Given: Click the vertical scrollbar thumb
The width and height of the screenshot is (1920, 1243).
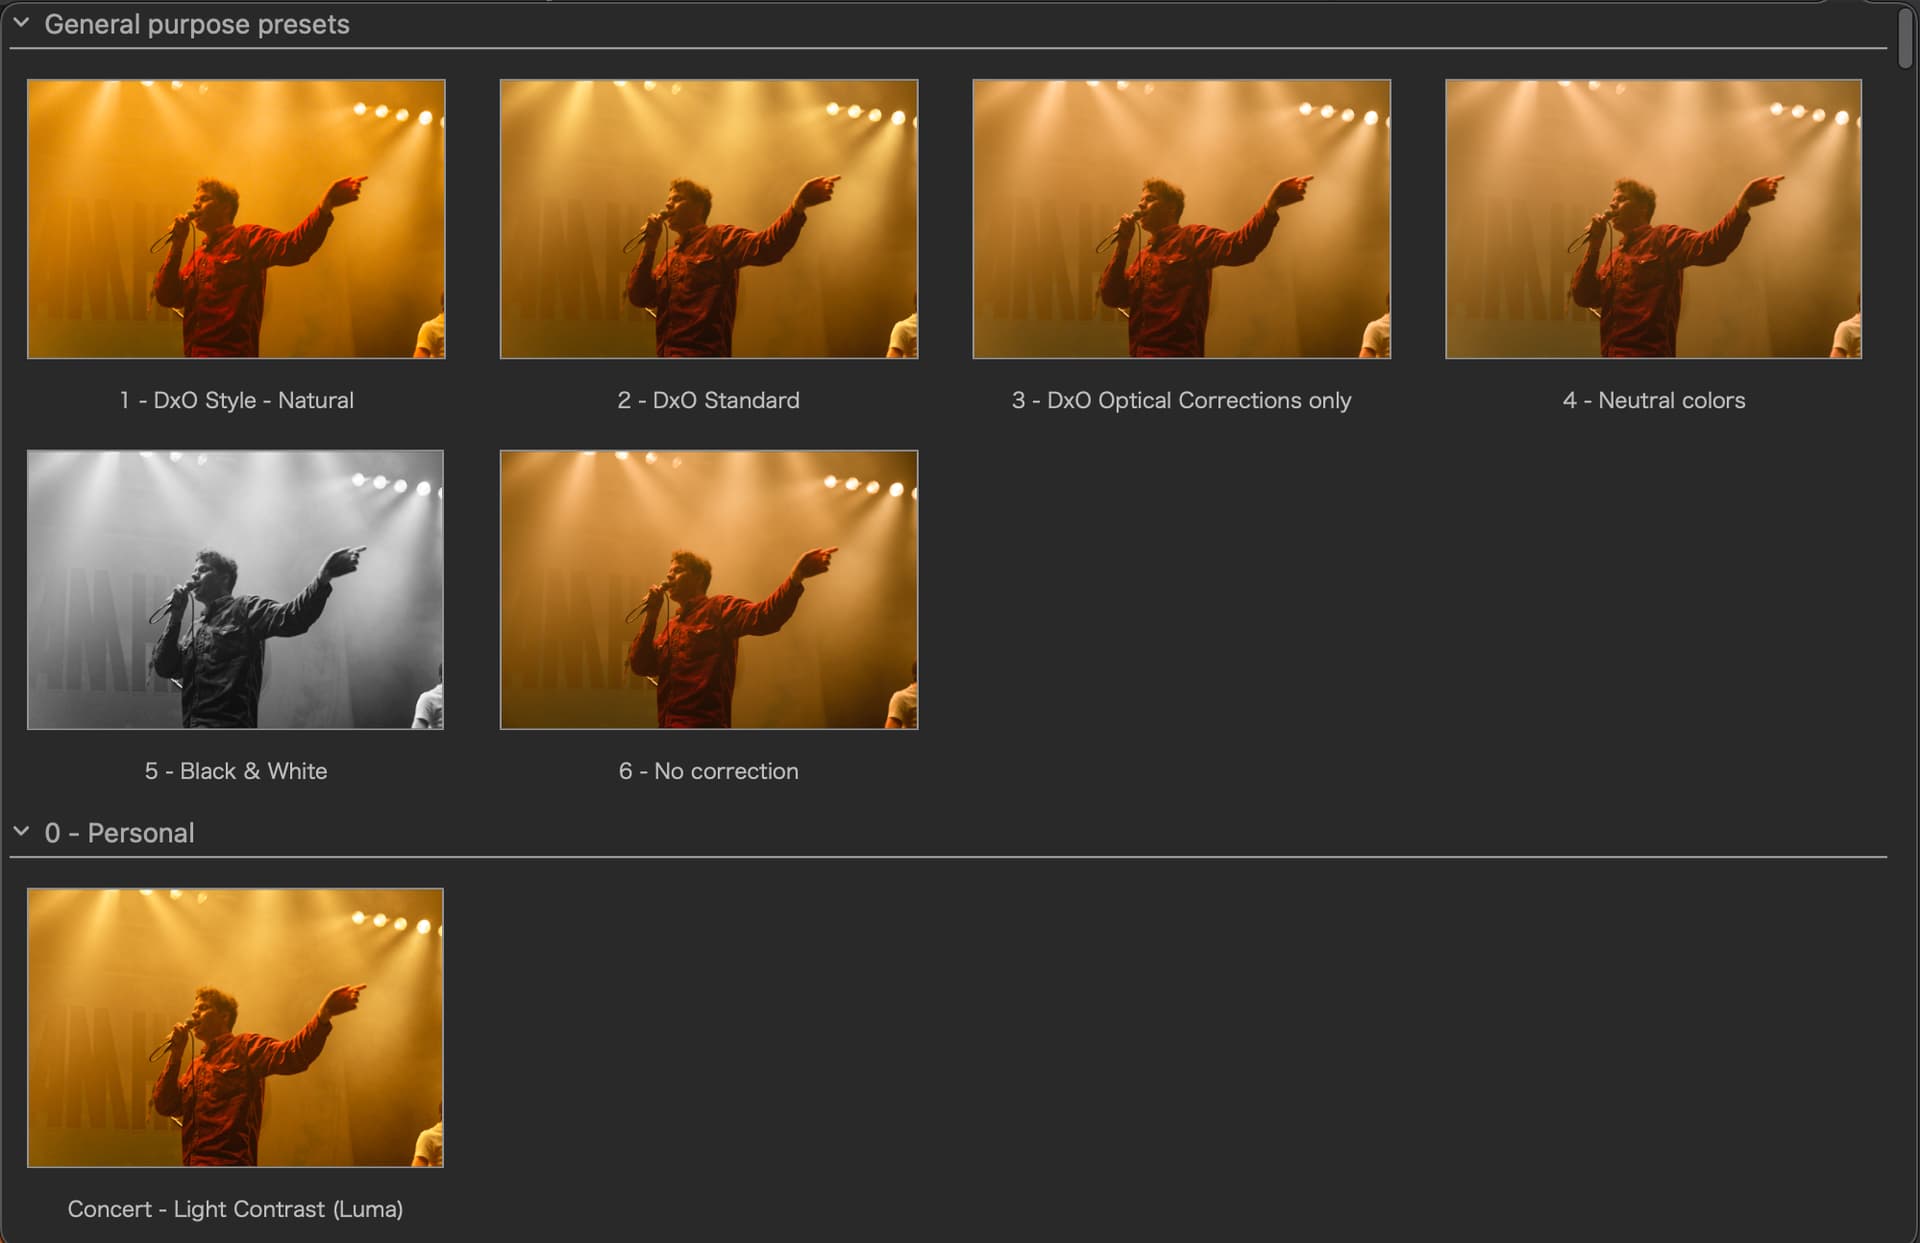Looking at the screenshot, I should tap(1906, 37).
